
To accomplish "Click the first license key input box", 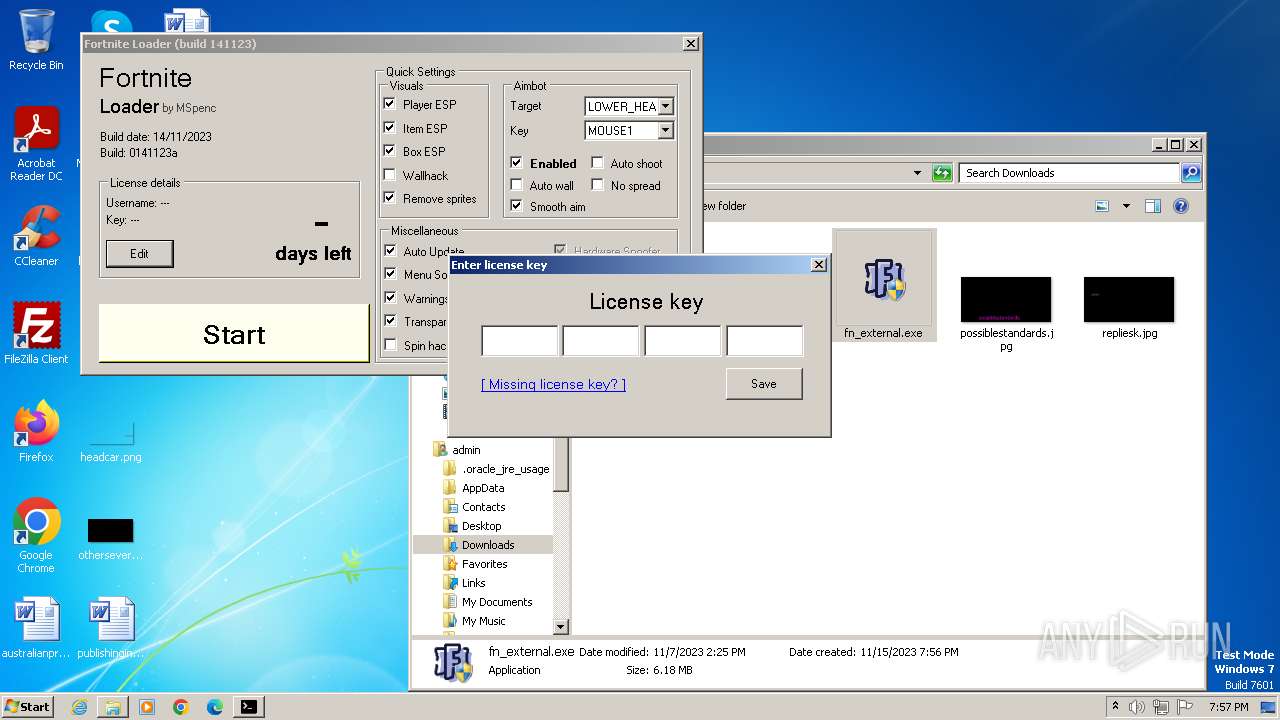I will pos(520,341).
